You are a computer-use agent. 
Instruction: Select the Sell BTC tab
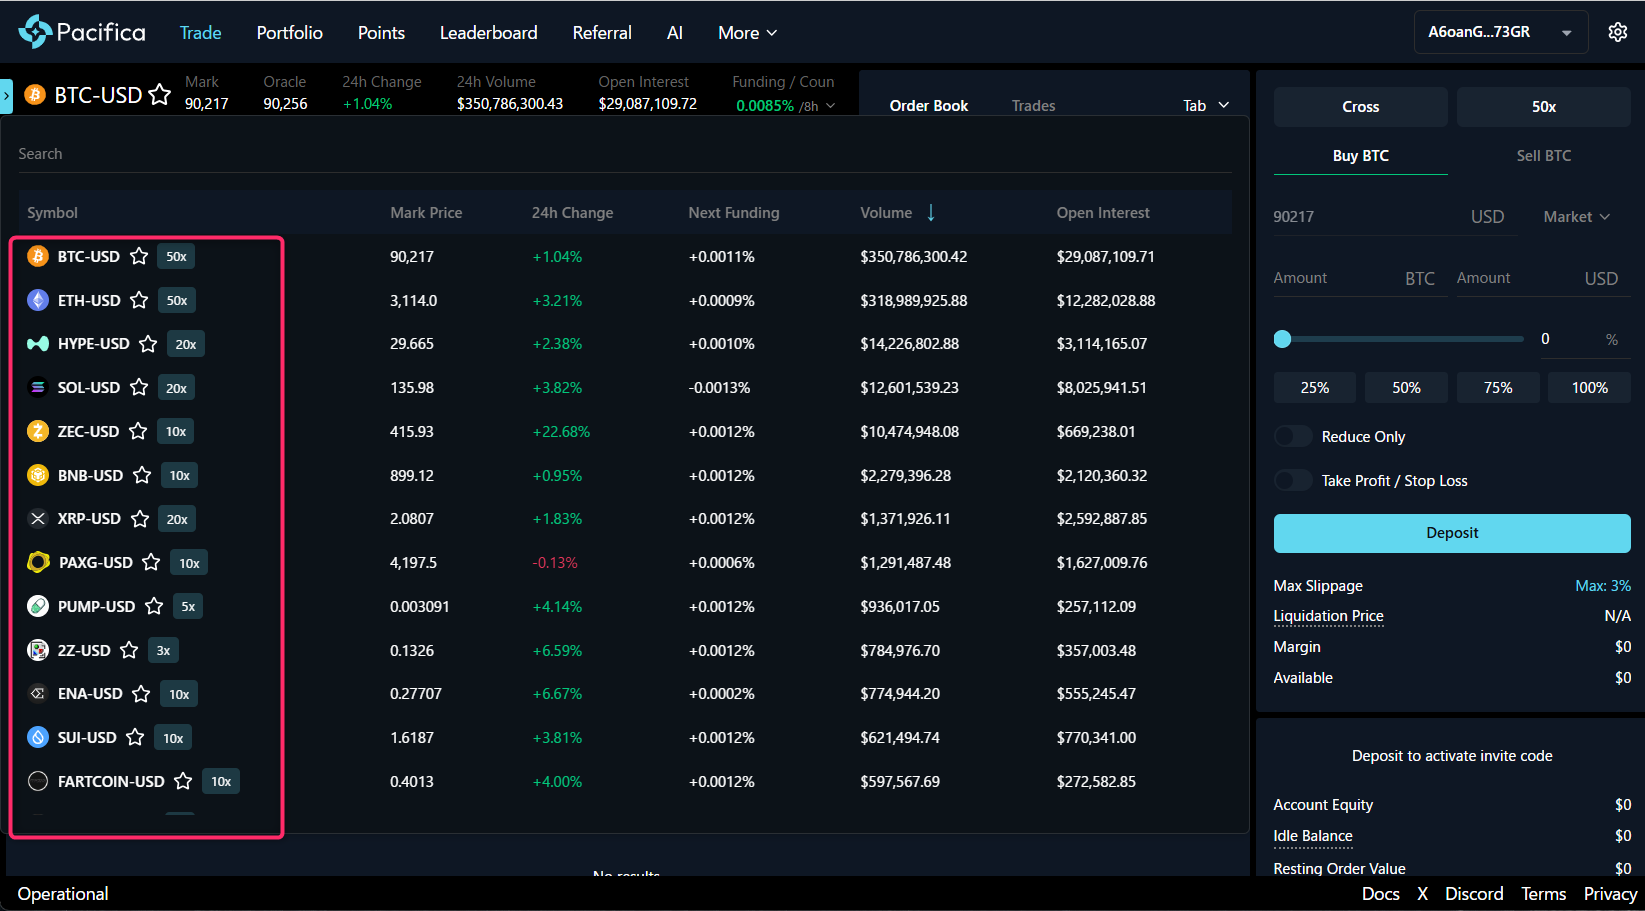click(x=1543, y=156)
